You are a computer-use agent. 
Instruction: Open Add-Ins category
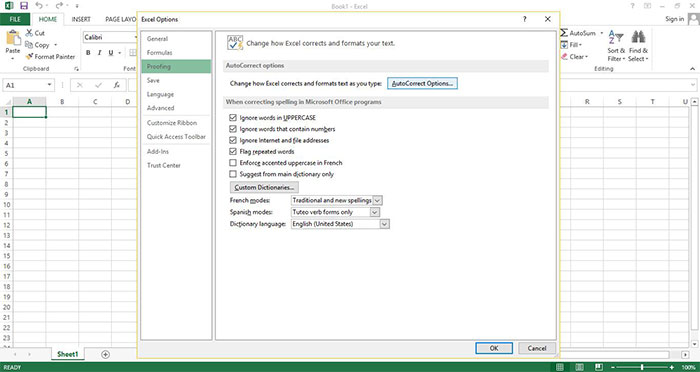[158, 151]
